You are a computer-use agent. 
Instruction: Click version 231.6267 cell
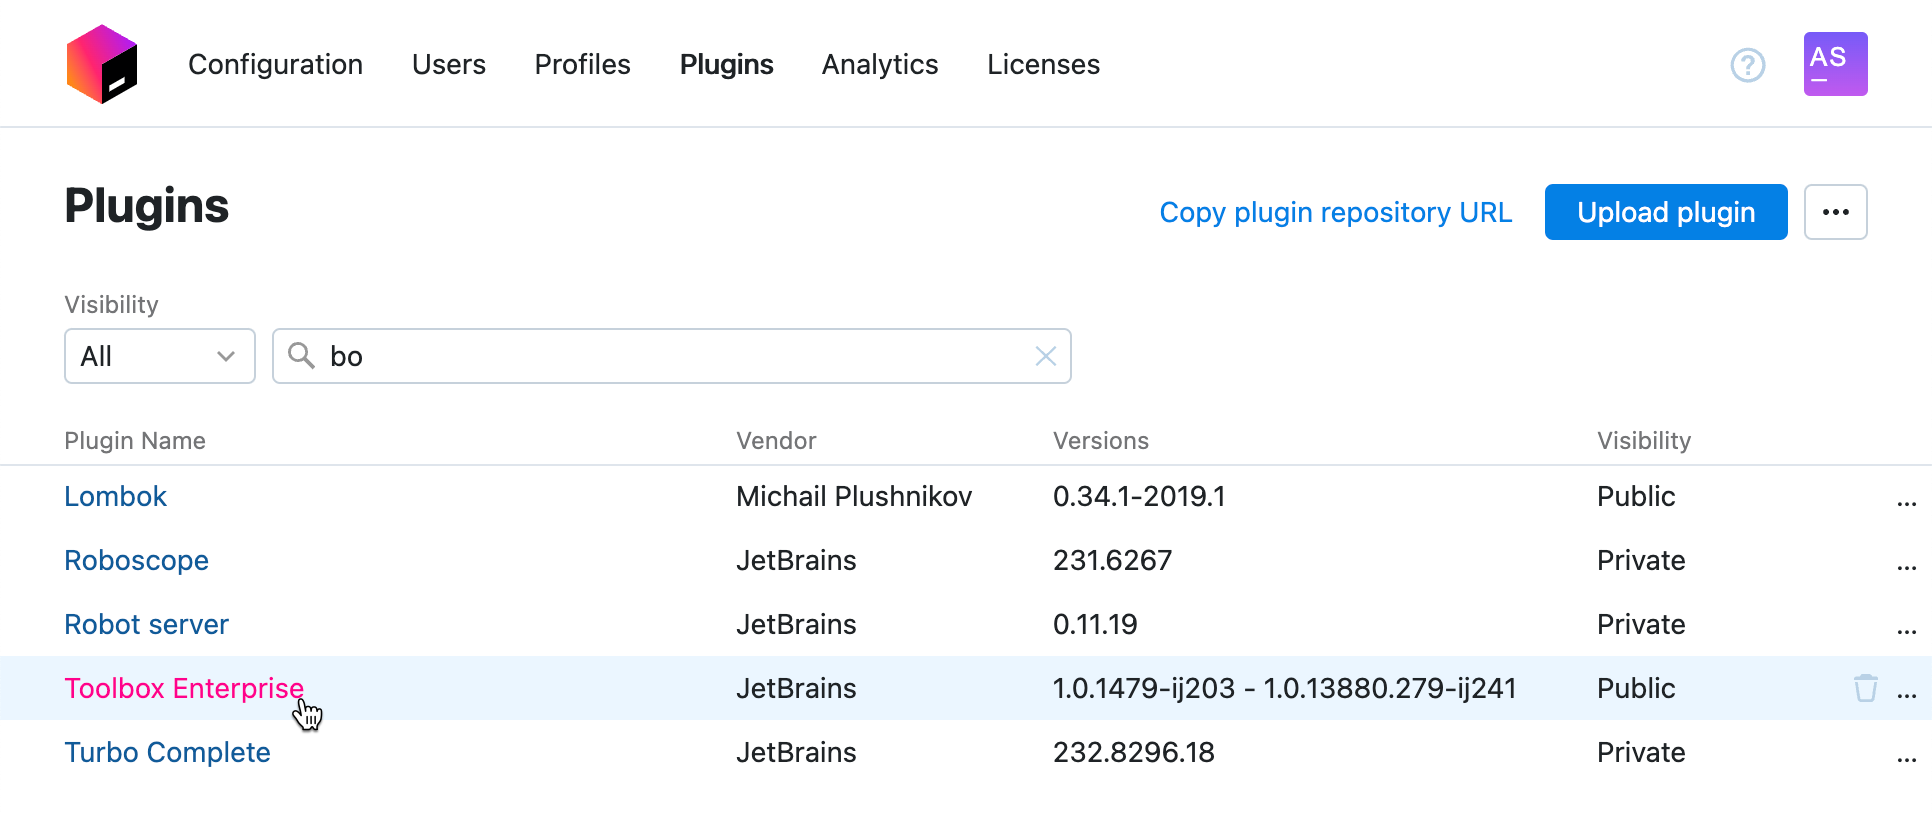[x=1112, y=560]
